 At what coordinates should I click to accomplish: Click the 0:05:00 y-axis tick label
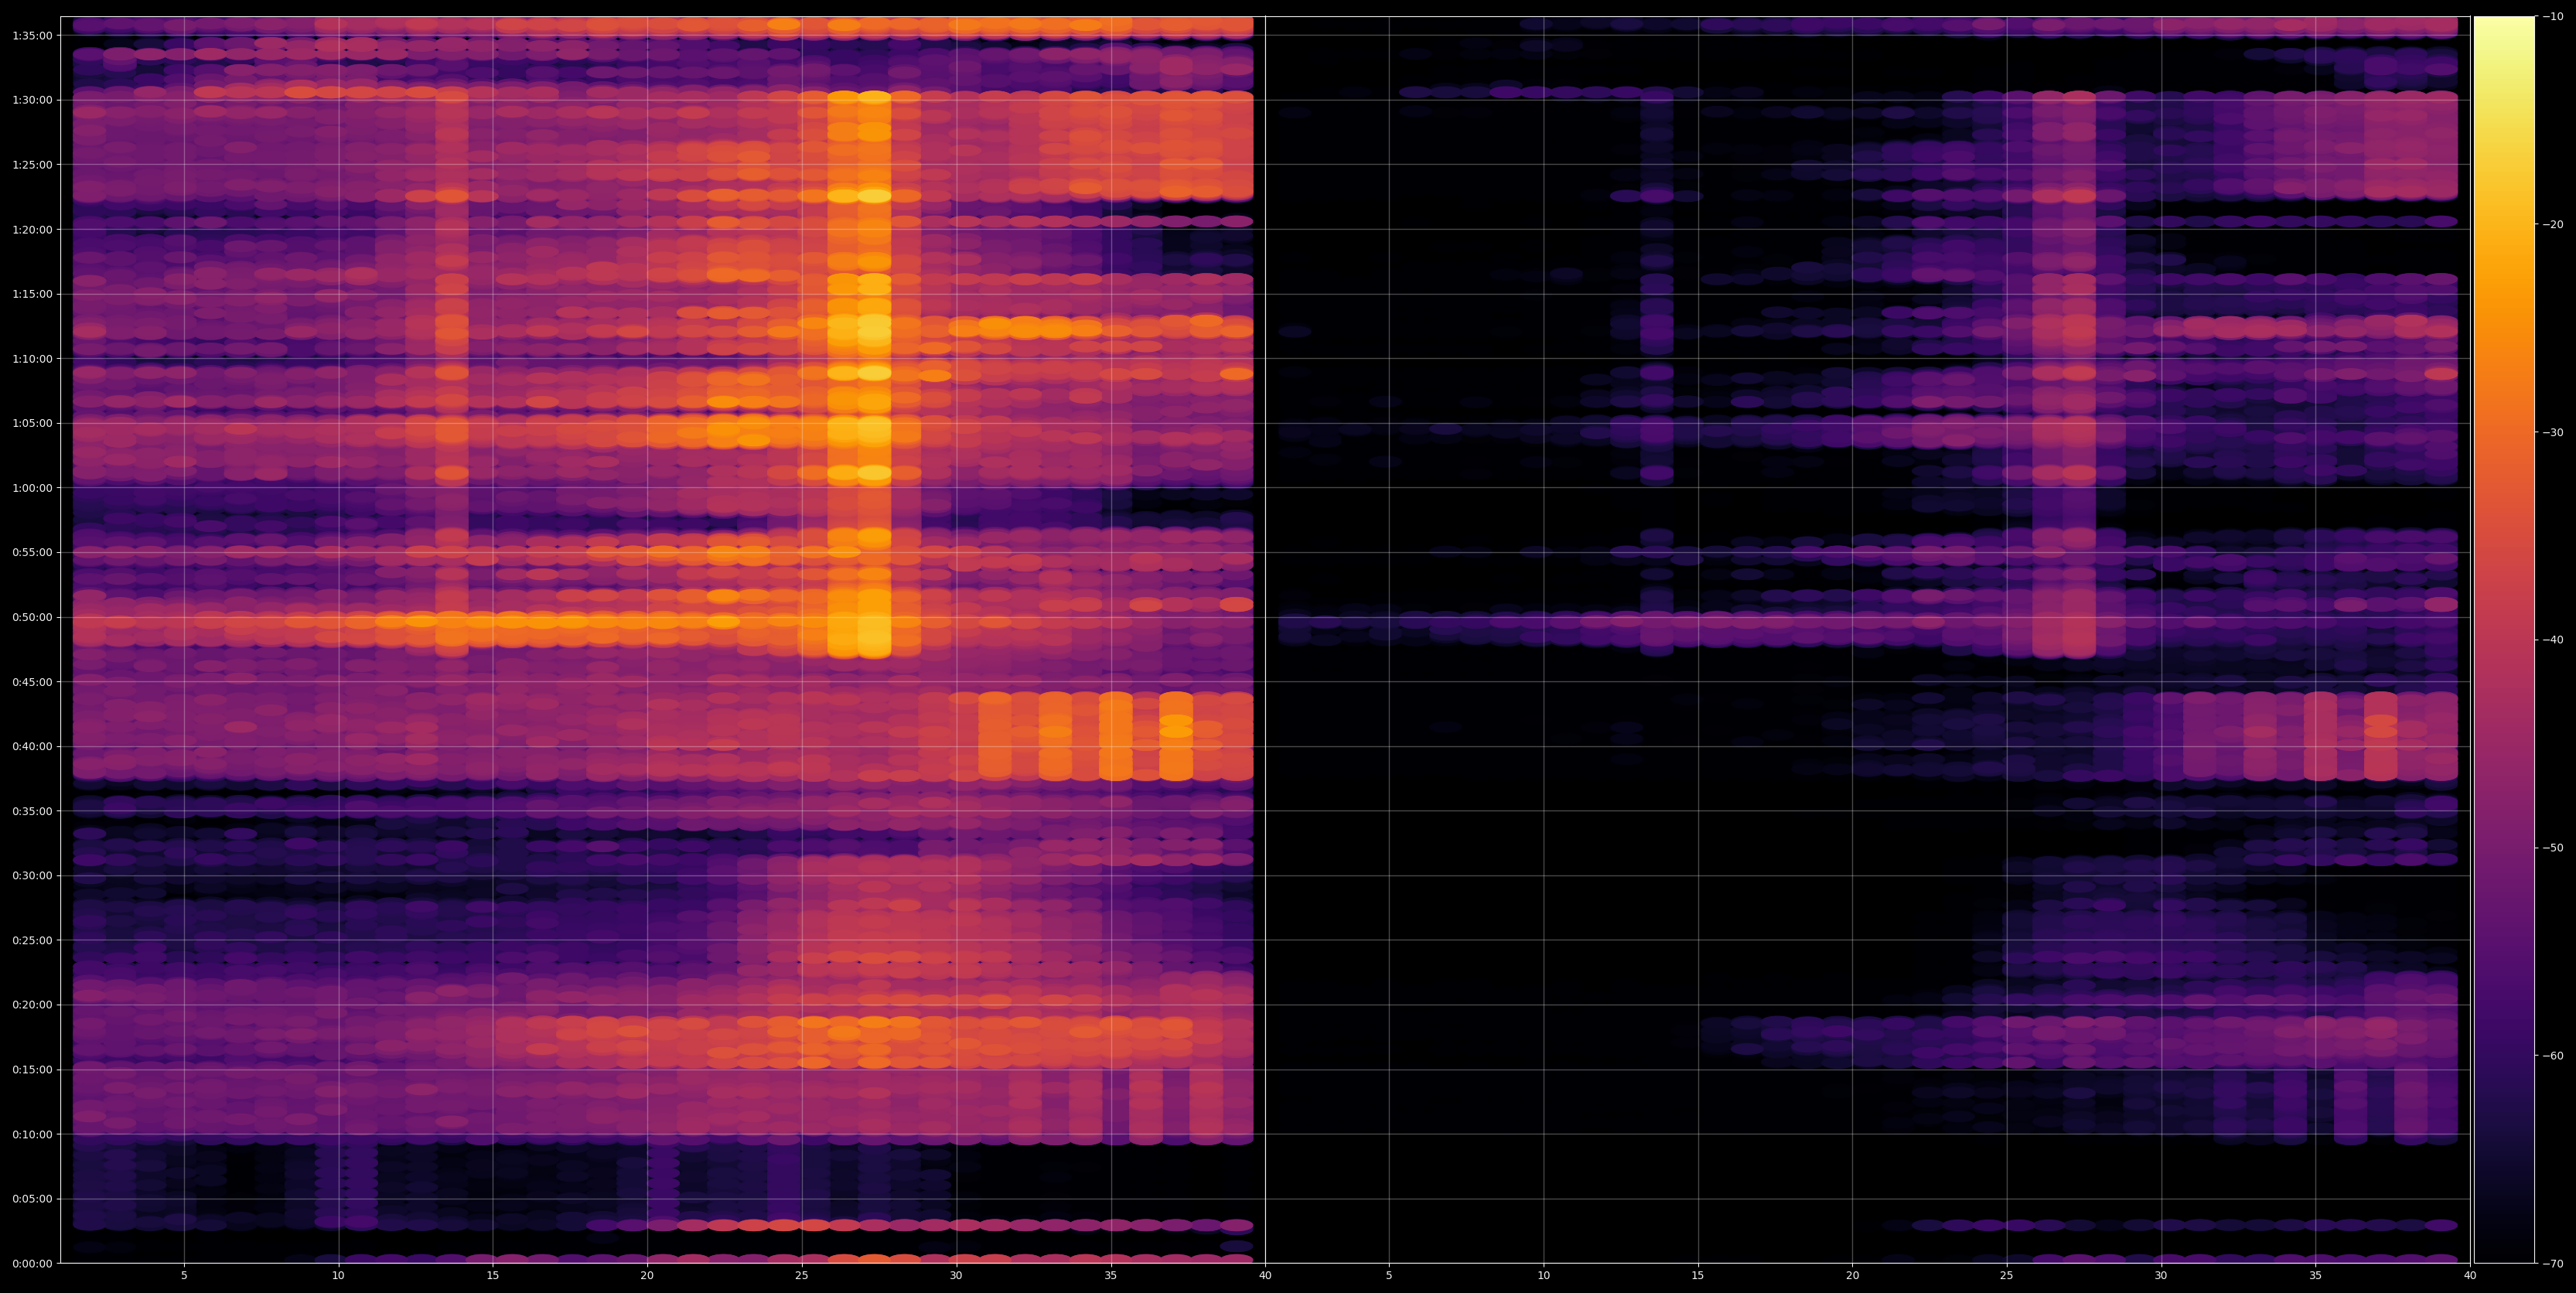pos(32,1199)
